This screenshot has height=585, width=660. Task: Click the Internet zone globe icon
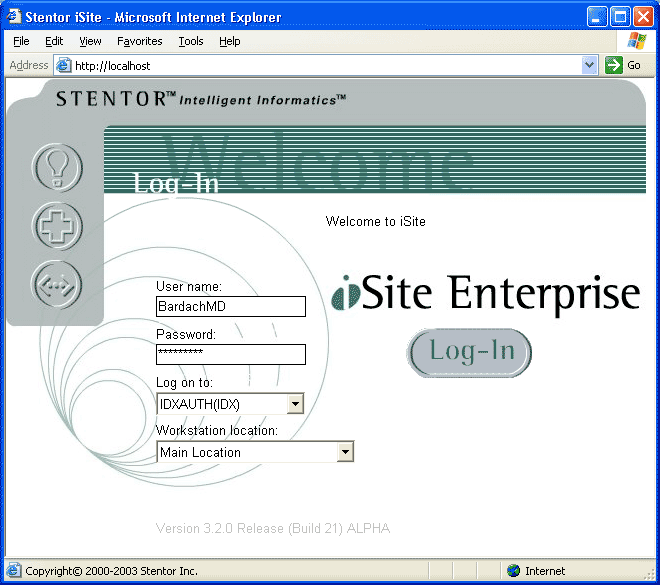point(514,571)
